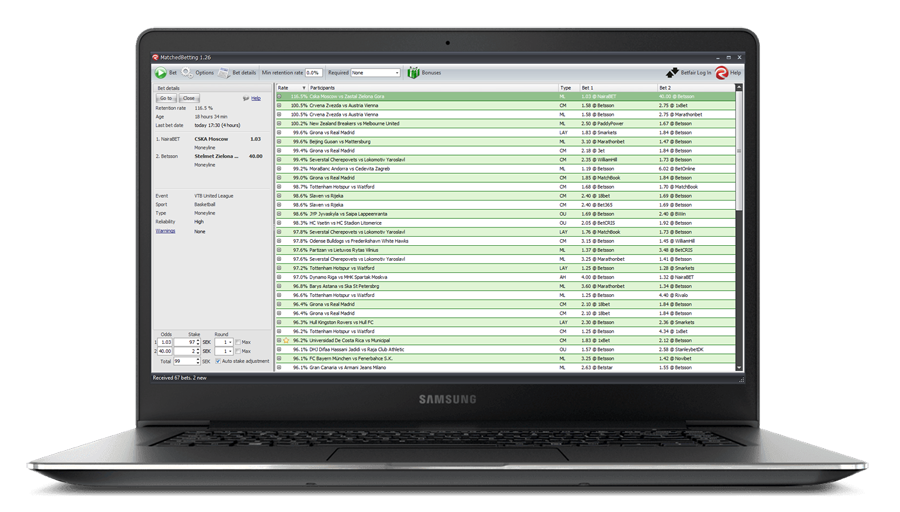This screenshot has width=900, height=512.
Task: Select '1.83 @ Smarkets' bet cell
Action: 599,133
